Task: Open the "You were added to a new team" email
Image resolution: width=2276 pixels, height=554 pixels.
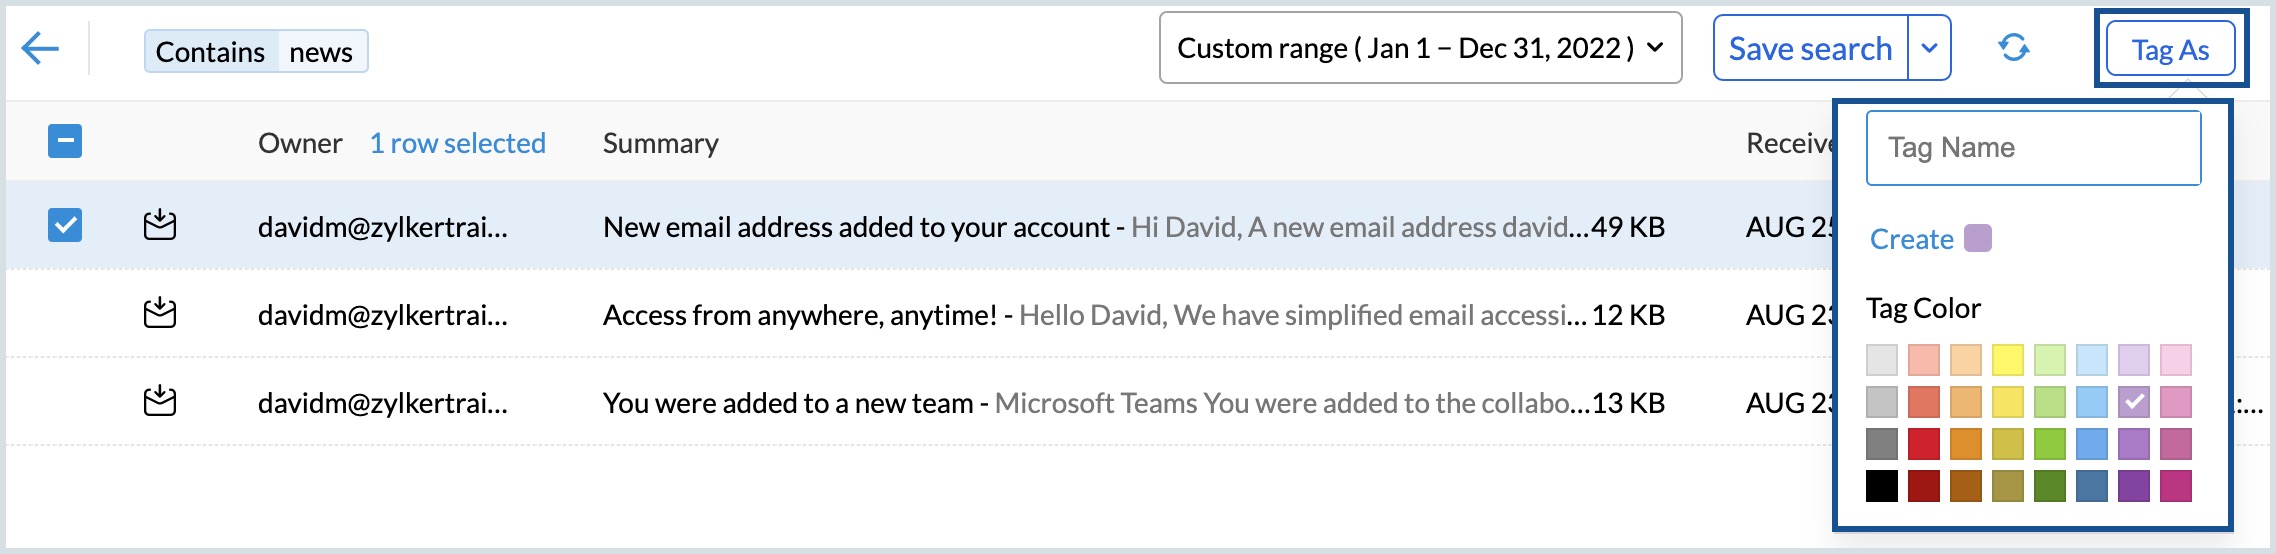Action: pyautogui.click(x=788, y=403)
